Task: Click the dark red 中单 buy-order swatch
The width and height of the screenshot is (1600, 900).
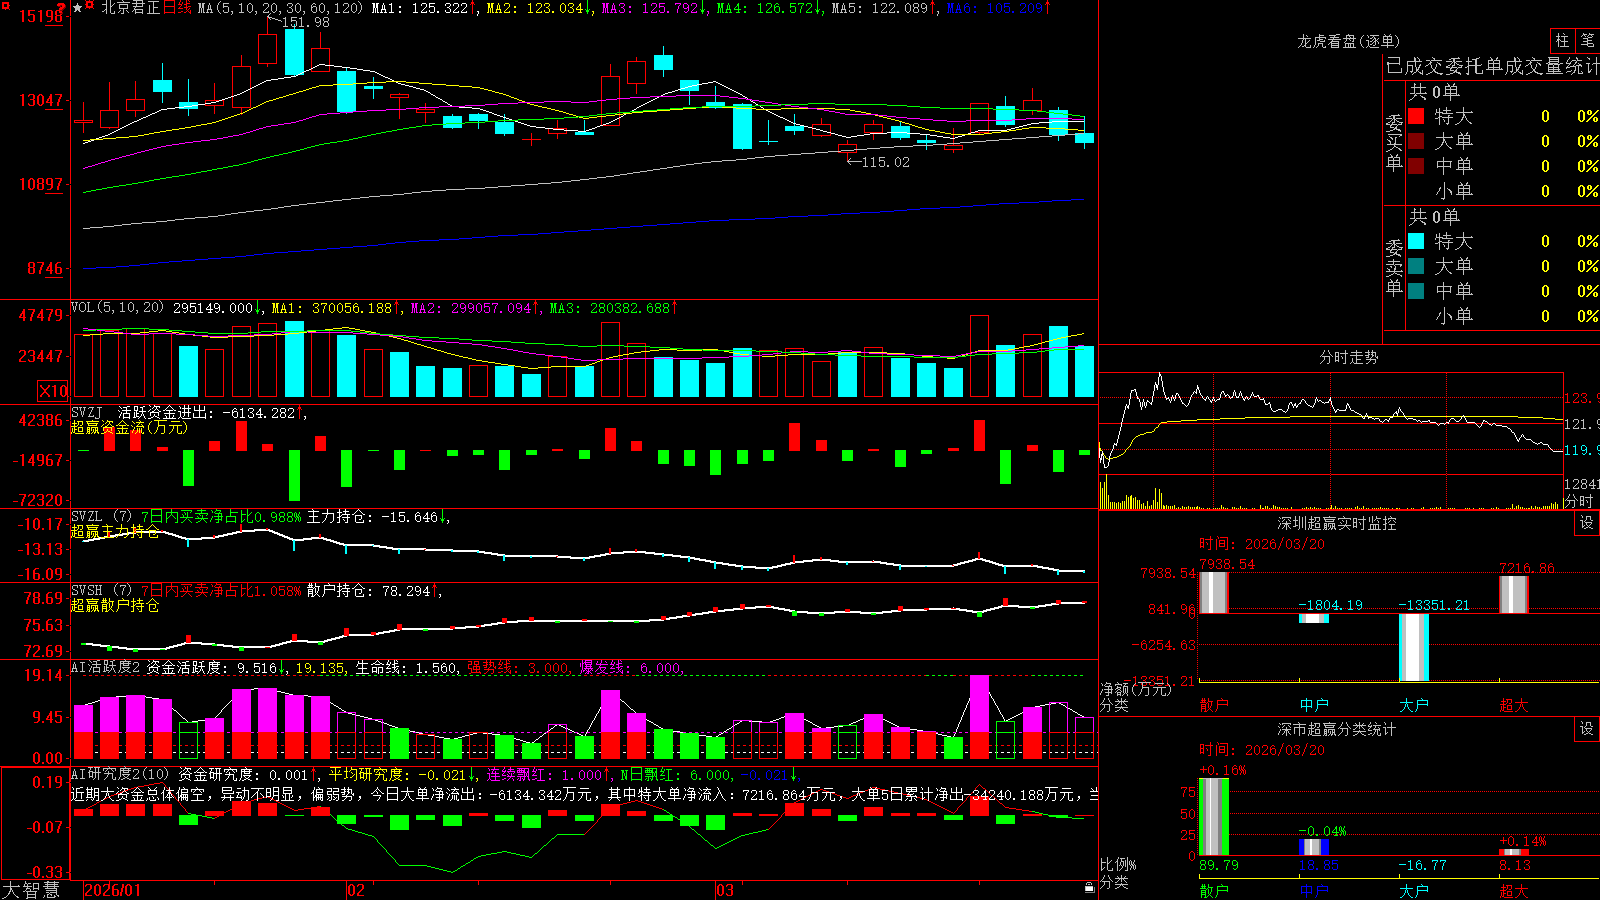Action: [1416, 166]
